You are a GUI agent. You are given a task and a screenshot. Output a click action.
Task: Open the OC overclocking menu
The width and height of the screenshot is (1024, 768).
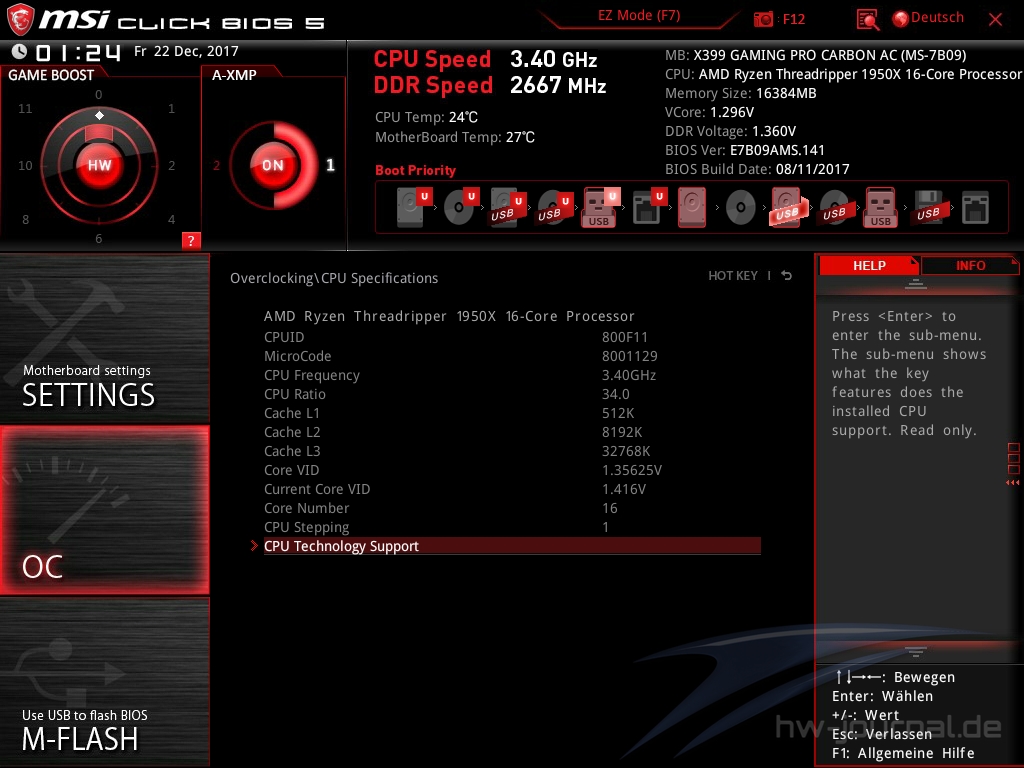pos(104,510)
